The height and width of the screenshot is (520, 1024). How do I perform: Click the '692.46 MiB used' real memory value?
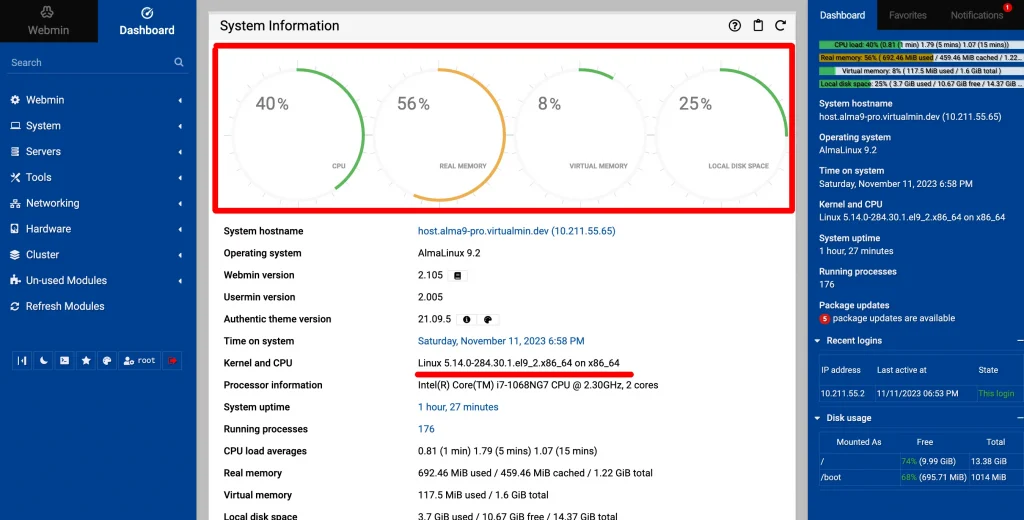(x=453, y=473)
